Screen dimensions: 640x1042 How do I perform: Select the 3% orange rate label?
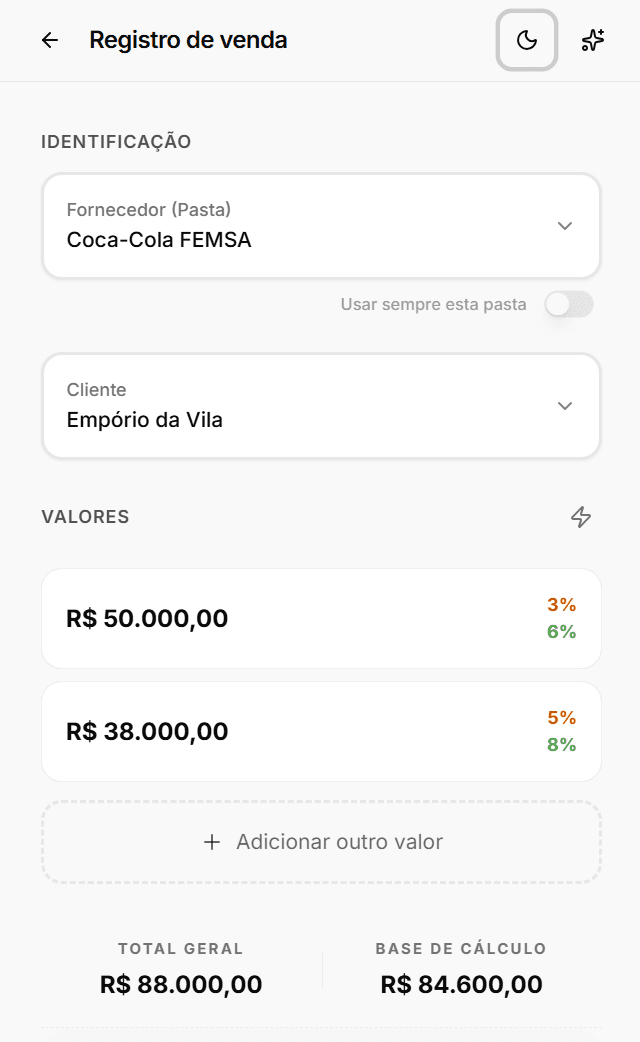pos(561,605)
